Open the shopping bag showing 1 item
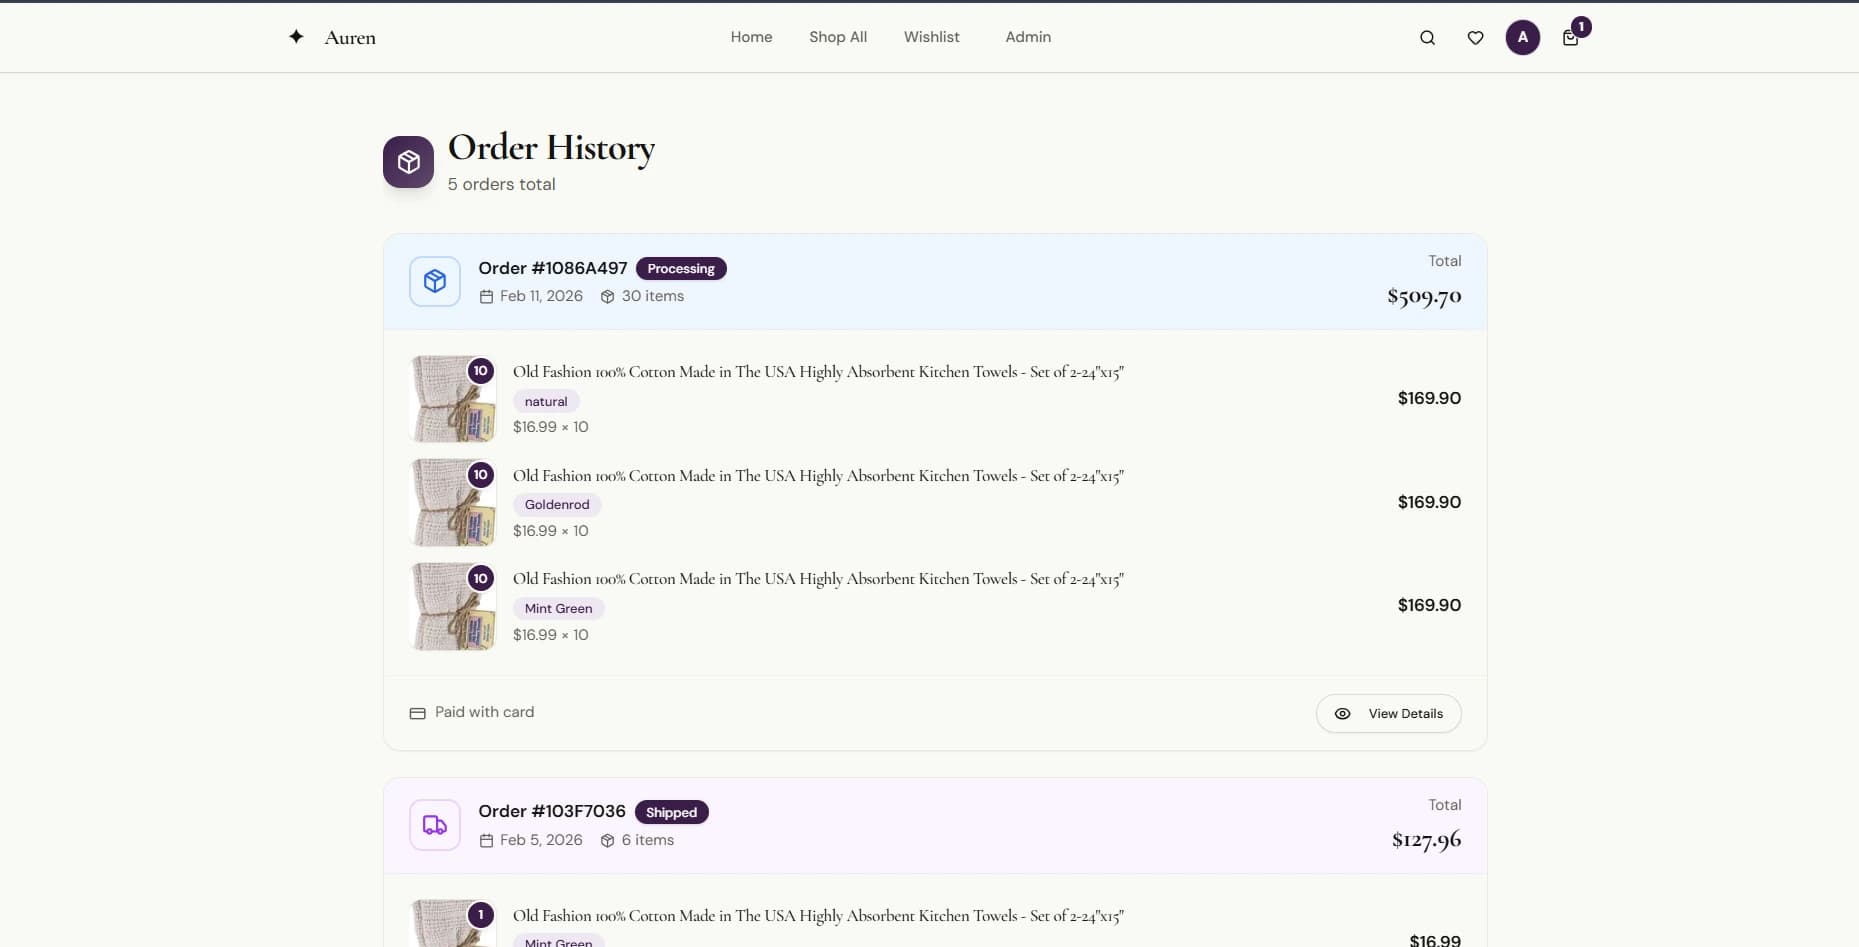The width and height of the screenshot is (1859, 947). pyautogui.click(x=1571, y=38)
